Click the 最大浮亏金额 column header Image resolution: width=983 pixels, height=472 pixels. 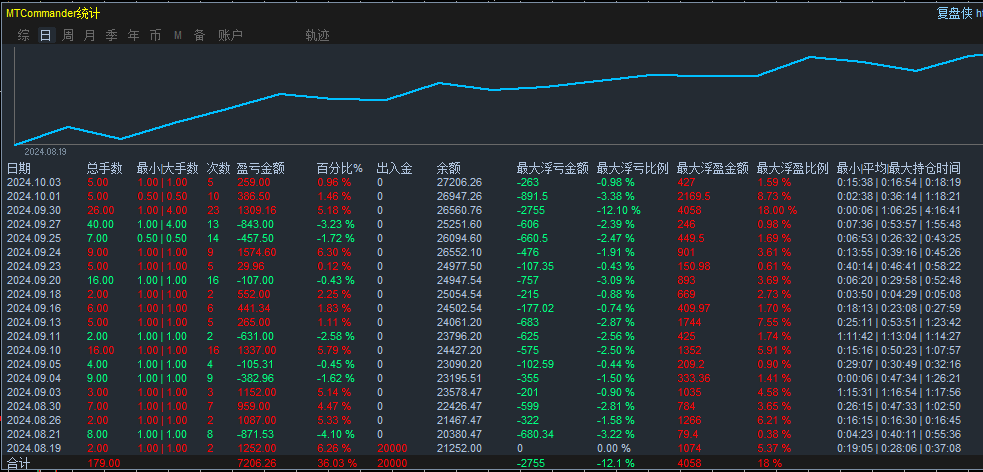pos(552,168)
